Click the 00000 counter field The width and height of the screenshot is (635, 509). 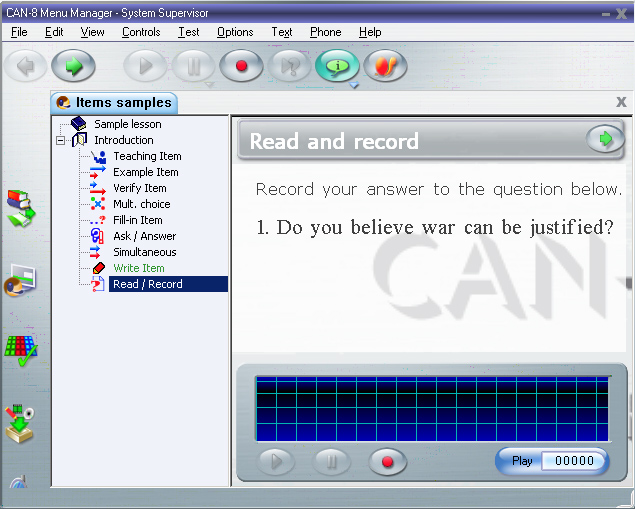tap(573, 461)
